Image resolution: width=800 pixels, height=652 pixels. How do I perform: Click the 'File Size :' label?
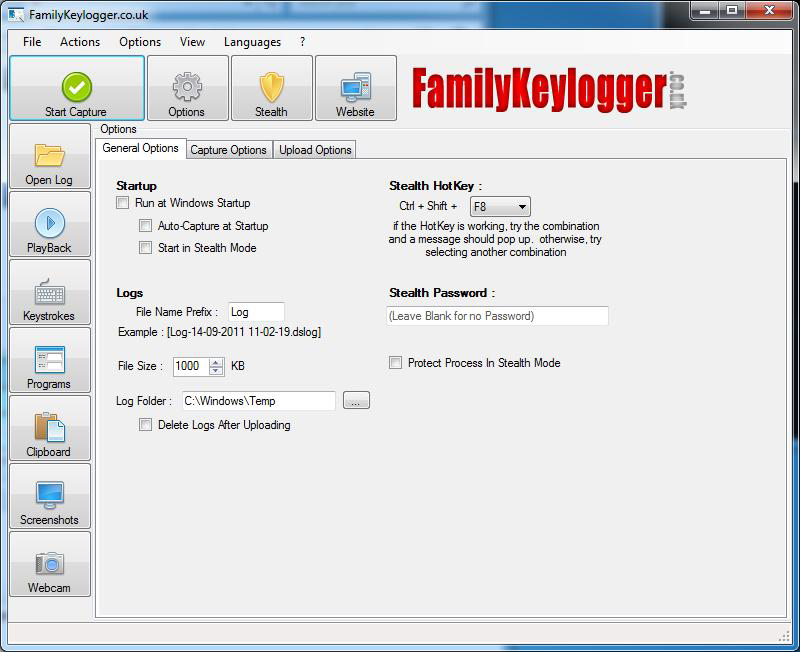140,366
